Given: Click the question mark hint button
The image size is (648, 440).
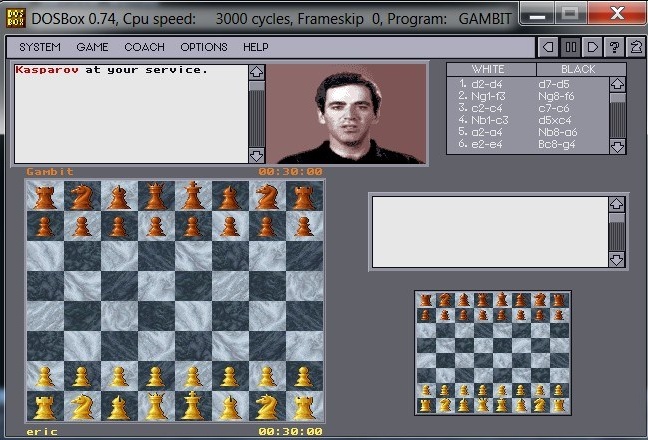Looking at the screenshot, I should pyautogui.click(x=614, y=47).
